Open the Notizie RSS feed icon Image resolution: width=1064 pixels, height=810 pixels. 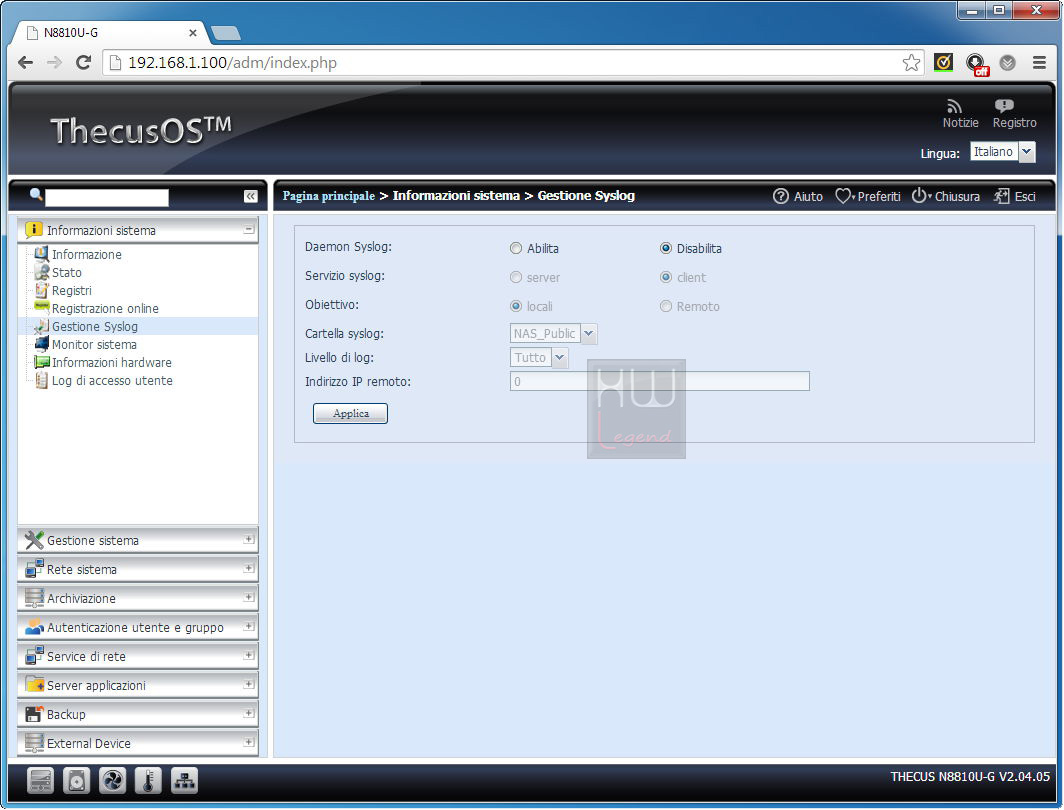click(x=955, y=106)
